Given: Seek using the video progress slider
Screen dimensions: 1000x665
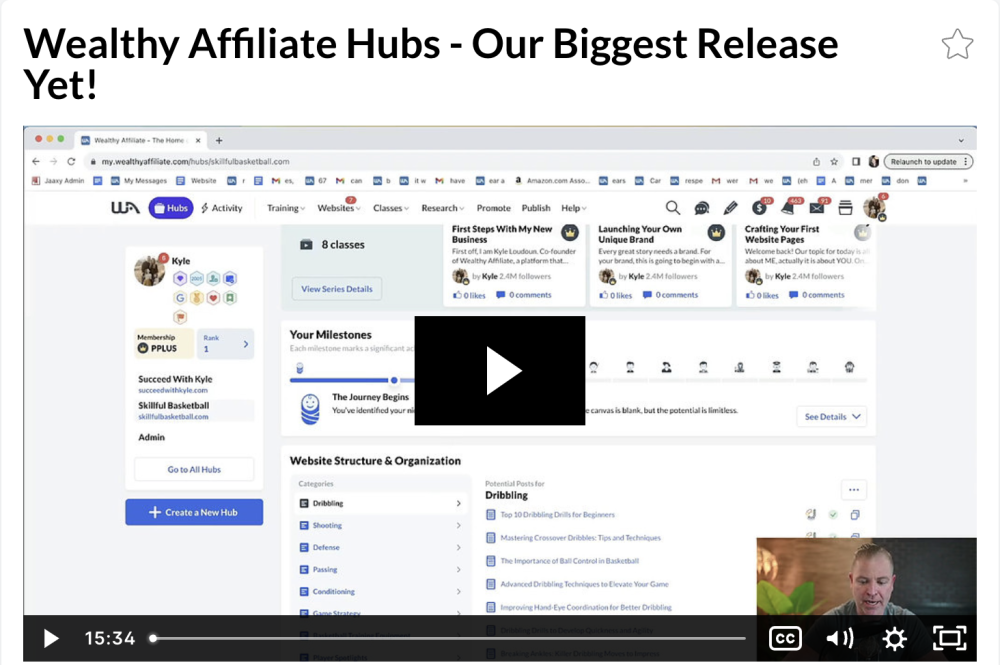Looking at the screenshot, I should point(449,638).
